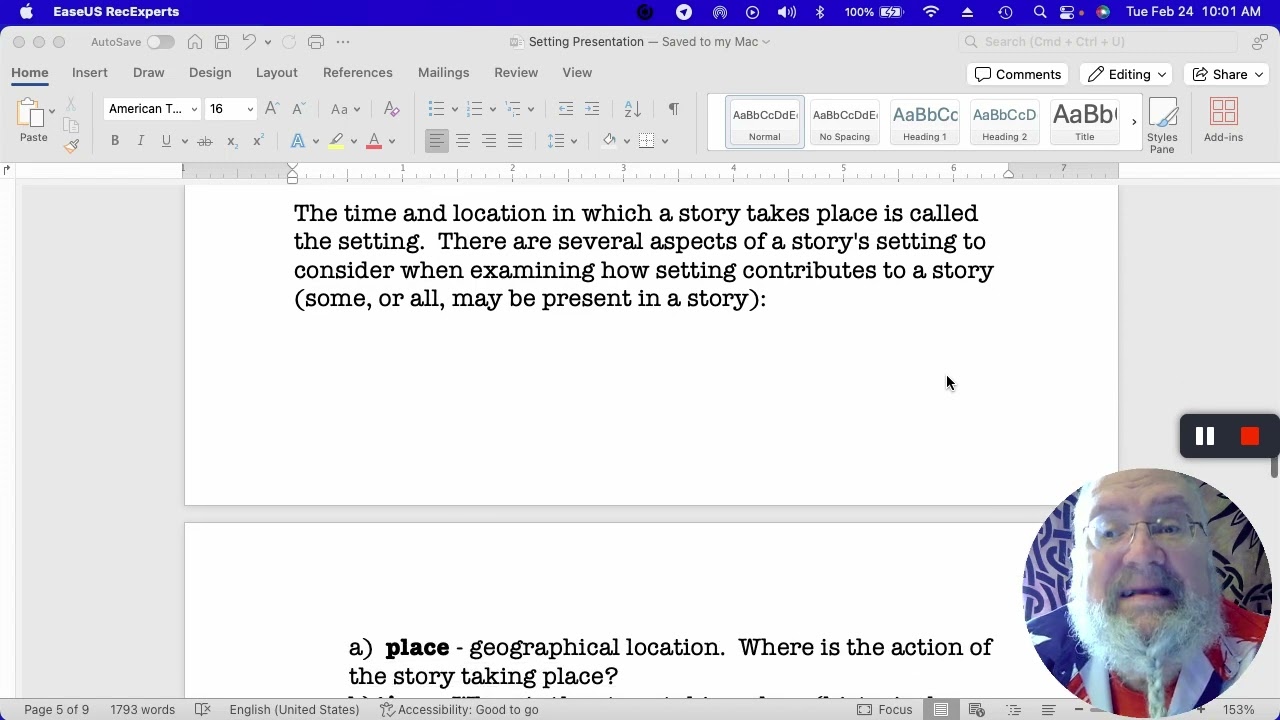Increase font size with larger A

click(x=272, y=109)
